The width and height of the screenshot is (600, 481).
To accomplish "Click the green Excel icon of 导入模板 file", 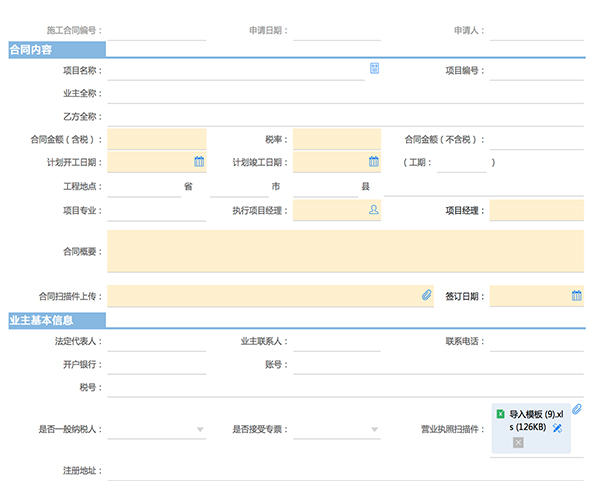I will coord(501,414).
